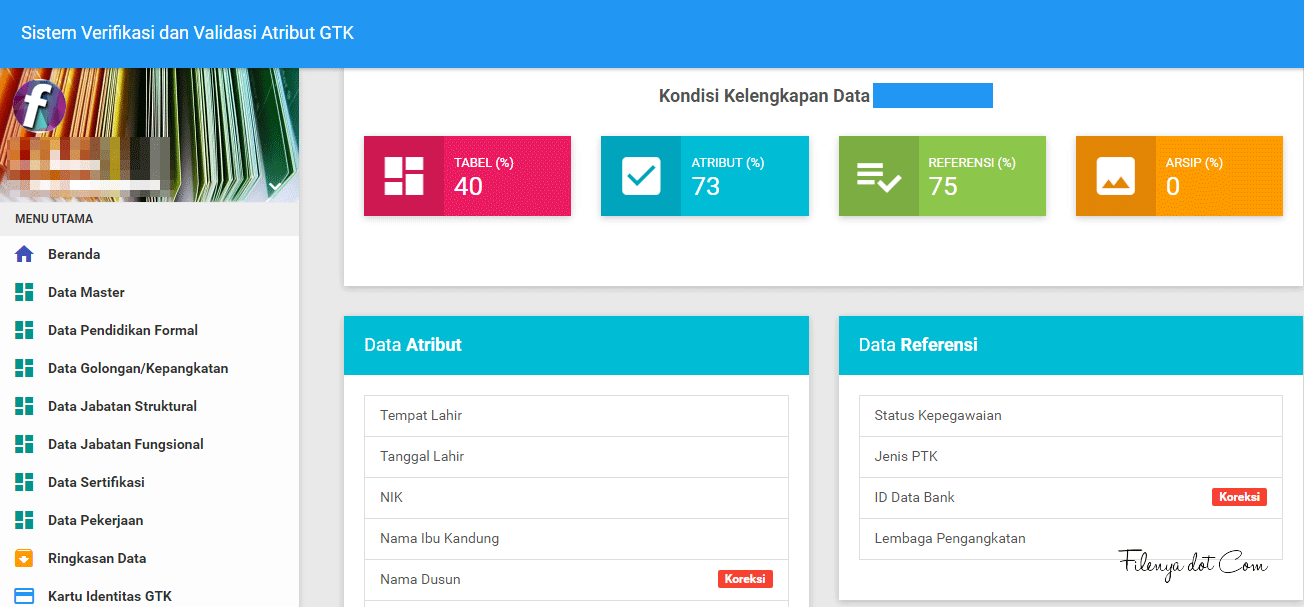This screenshot has height=607, width=1304.
Task: Open Data Pendidikan Formal menu
Action: (x=122, y=330)
